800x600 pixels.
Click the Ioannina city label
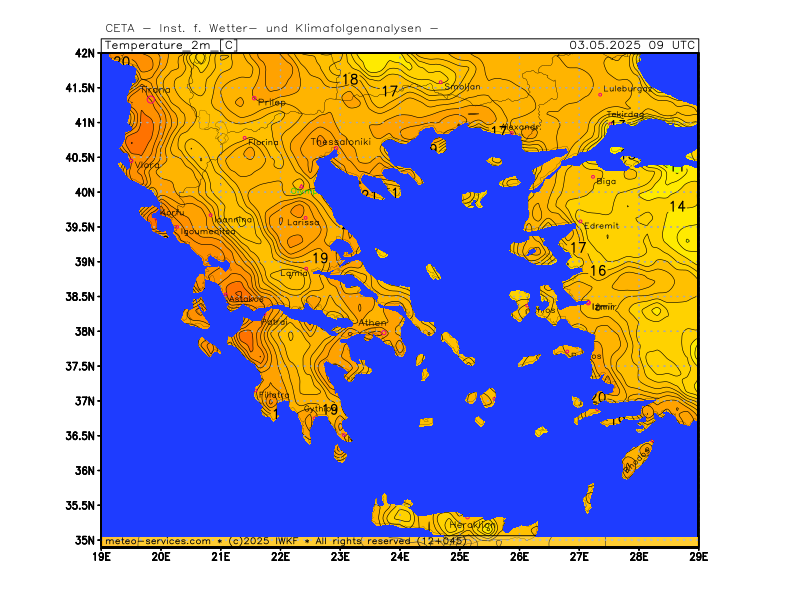pos(233,219)
